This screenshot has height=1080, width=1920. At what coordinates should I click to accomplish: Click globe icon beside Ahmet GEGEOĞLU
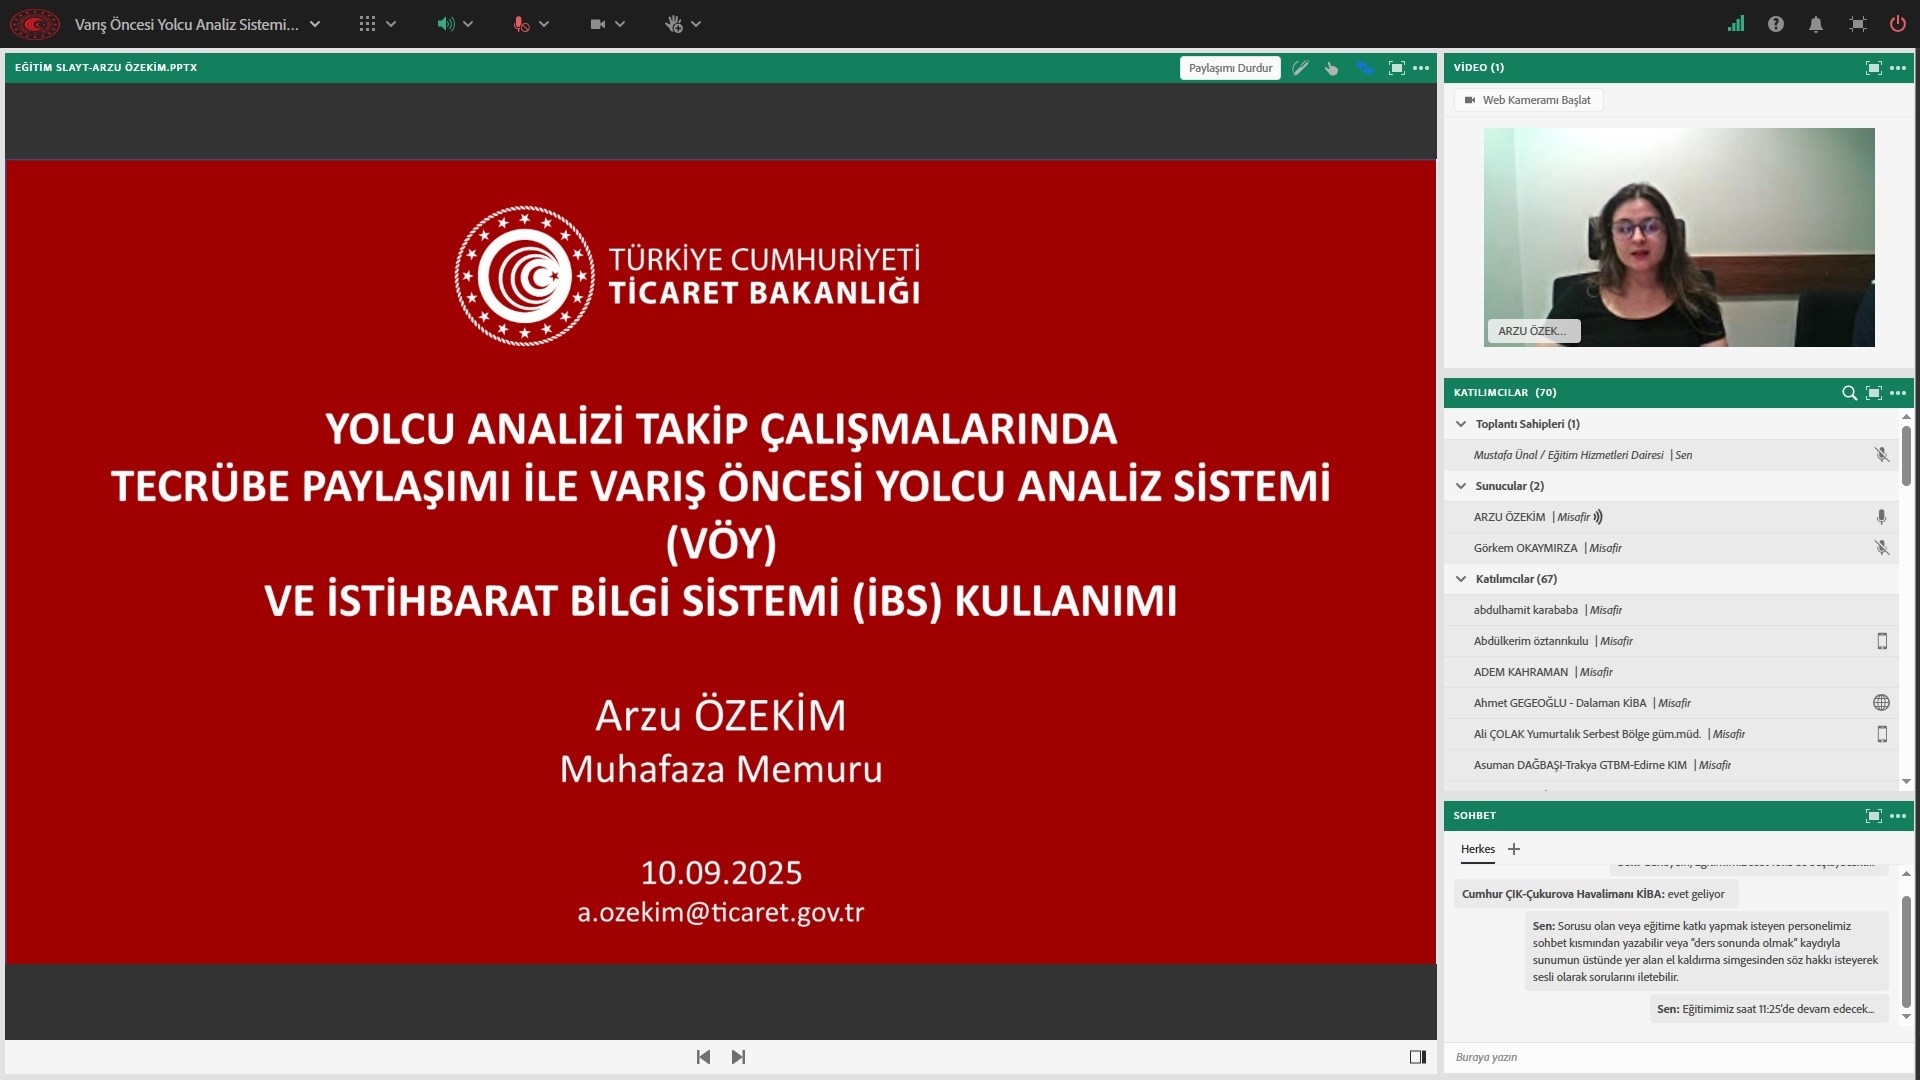1881,703
